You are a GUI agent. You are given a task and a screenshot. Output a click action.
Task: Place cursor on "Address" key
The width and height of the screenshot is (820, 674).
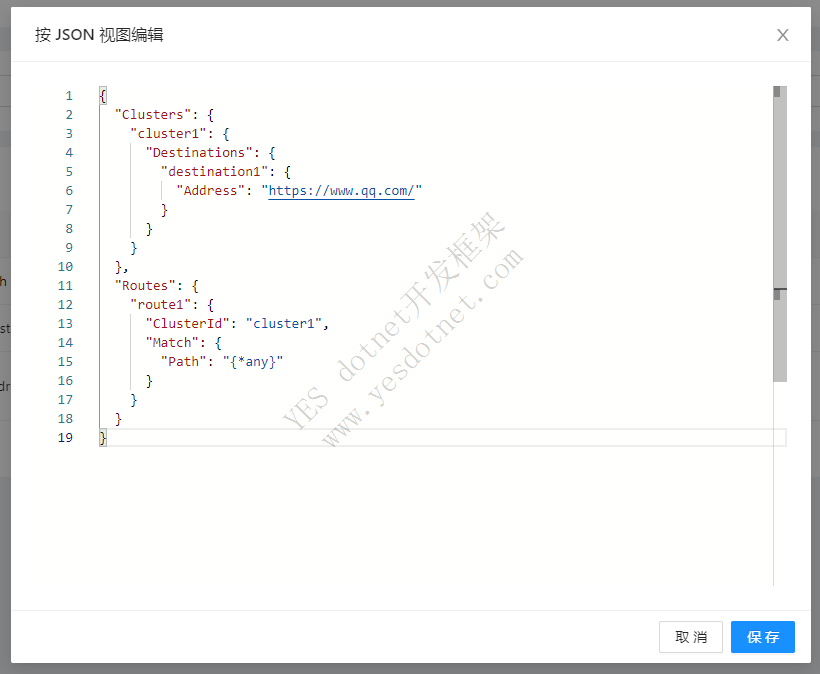pos(210,191)
